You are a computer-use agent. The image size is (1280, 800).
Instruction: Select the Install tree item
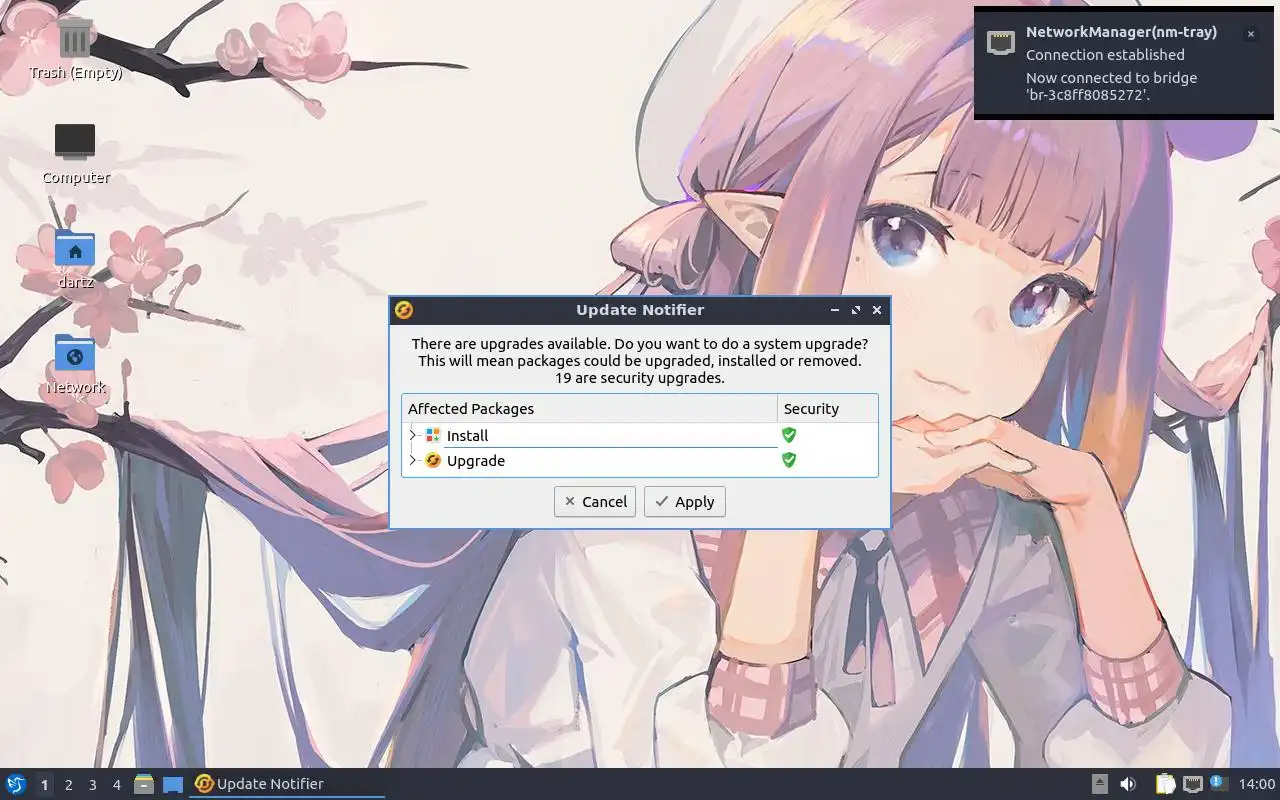pos(467,435)
